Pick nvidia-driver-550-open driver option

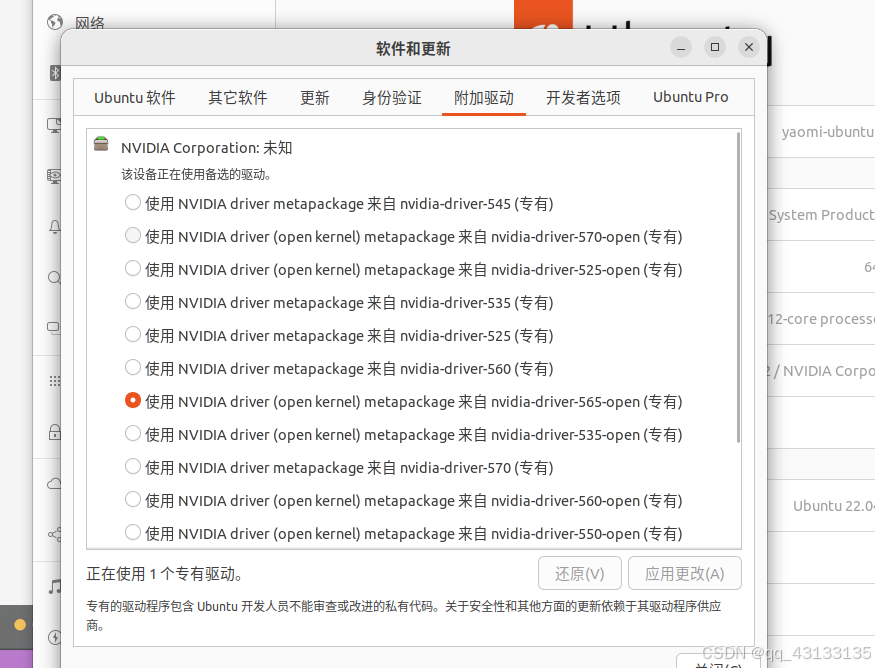133,532
